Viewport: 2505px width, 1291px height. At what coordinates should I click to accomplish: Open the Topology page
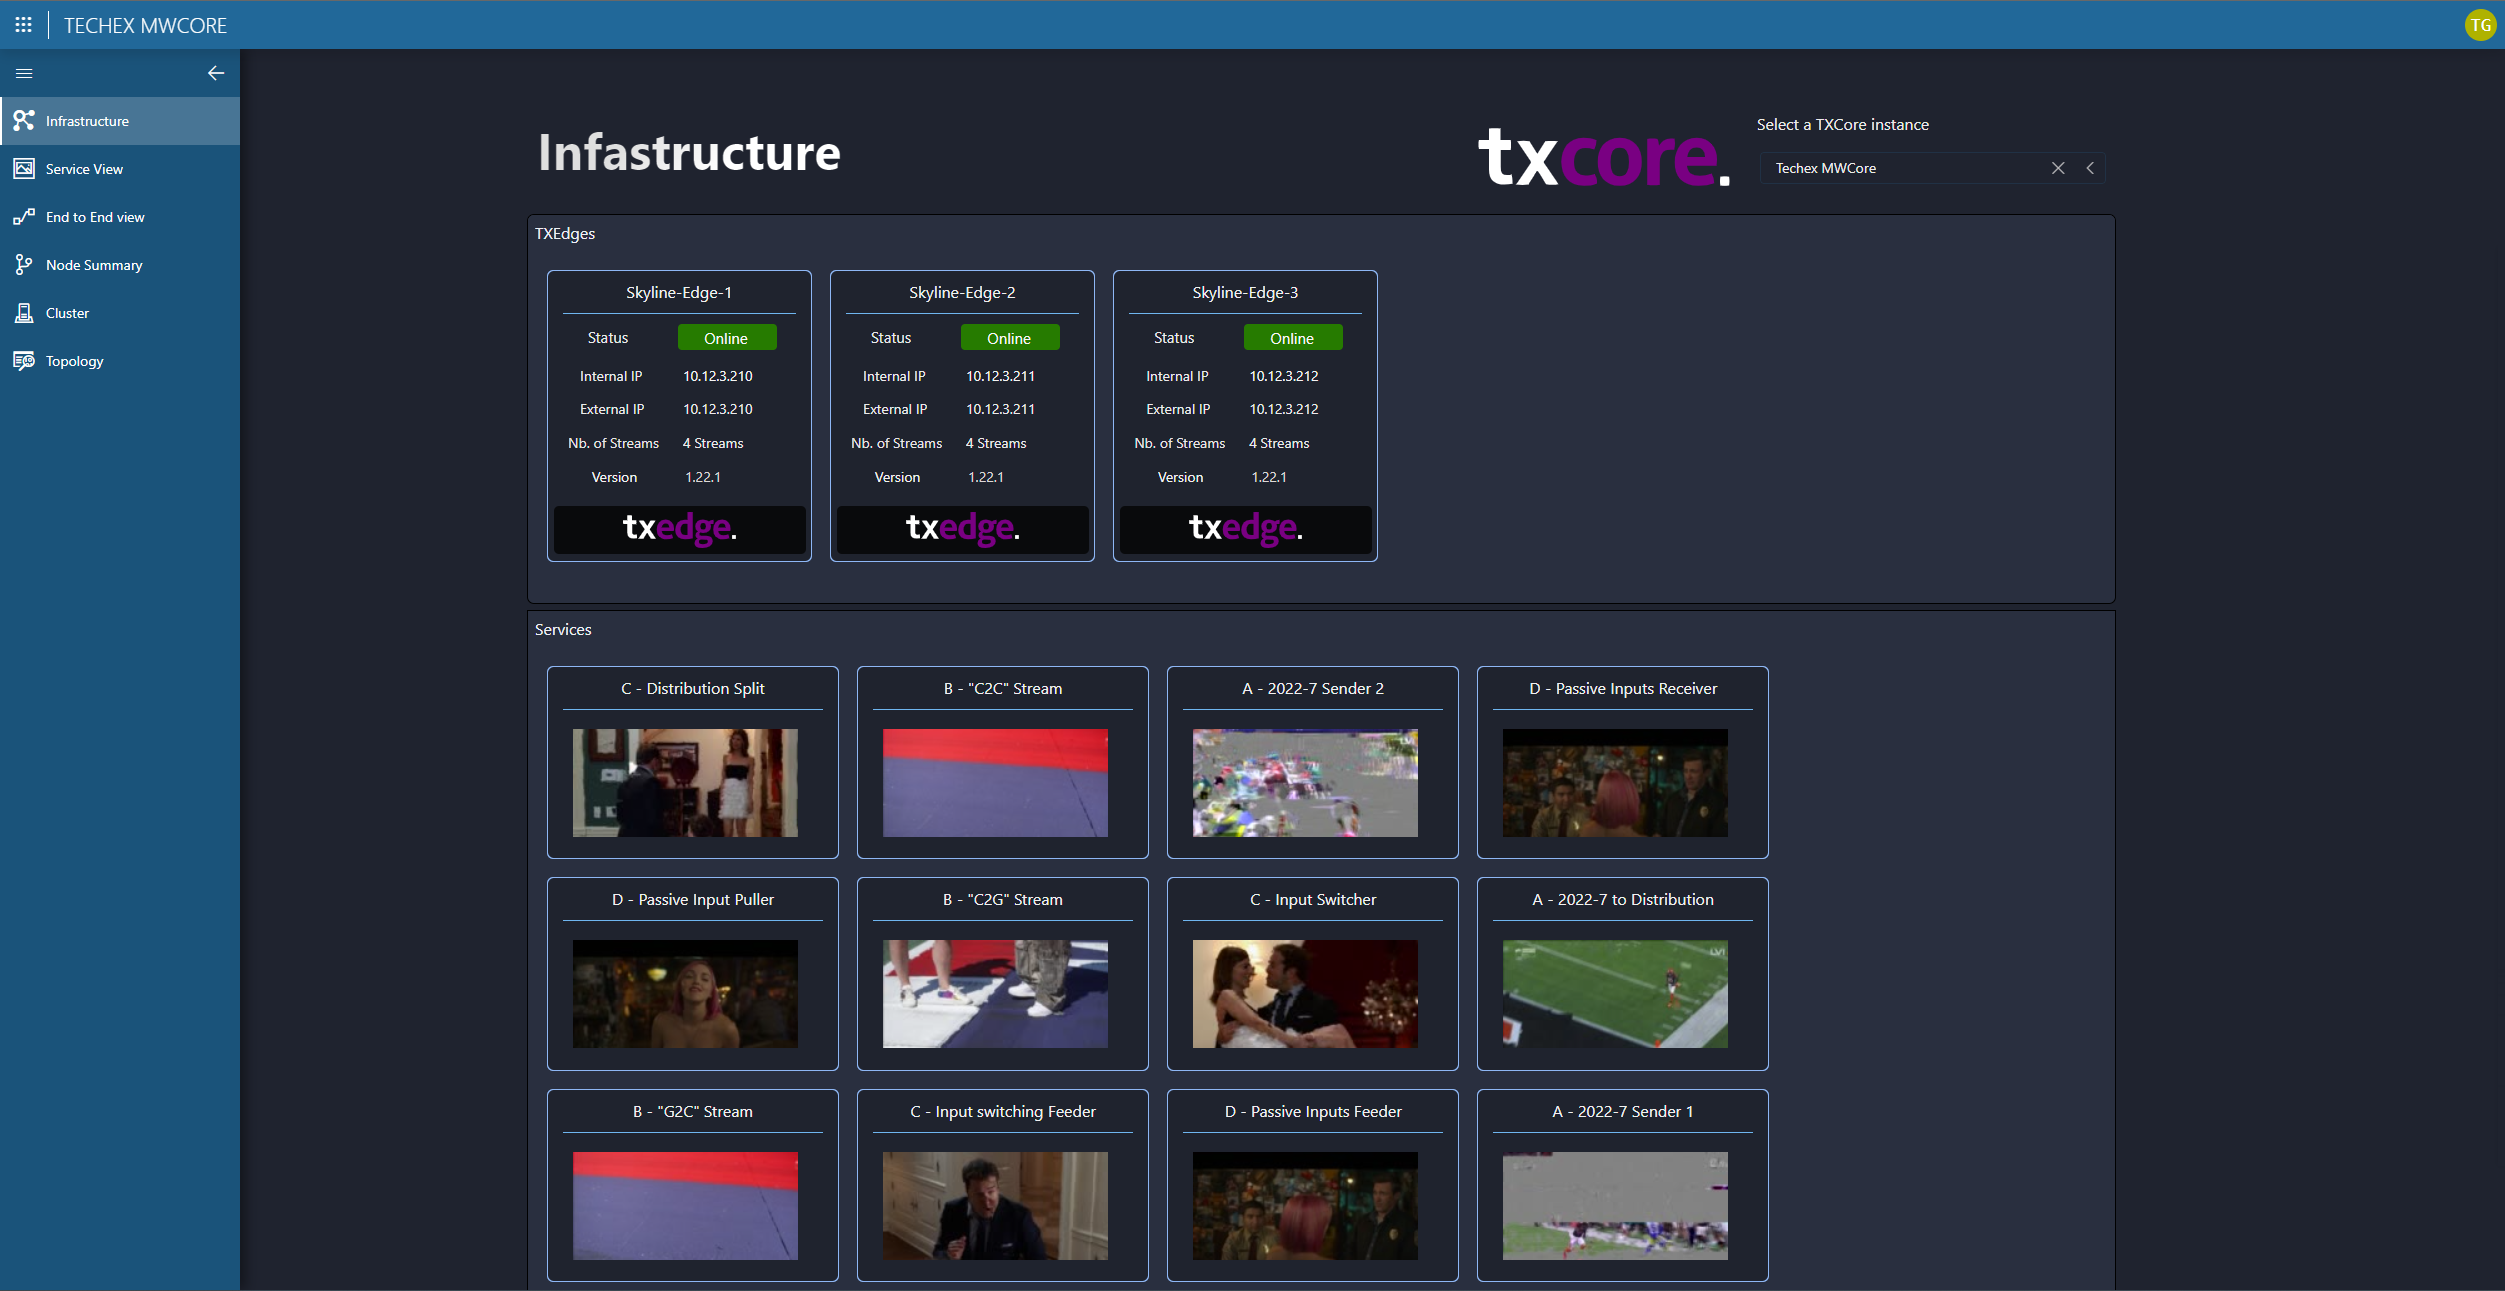tap(120, 361)
